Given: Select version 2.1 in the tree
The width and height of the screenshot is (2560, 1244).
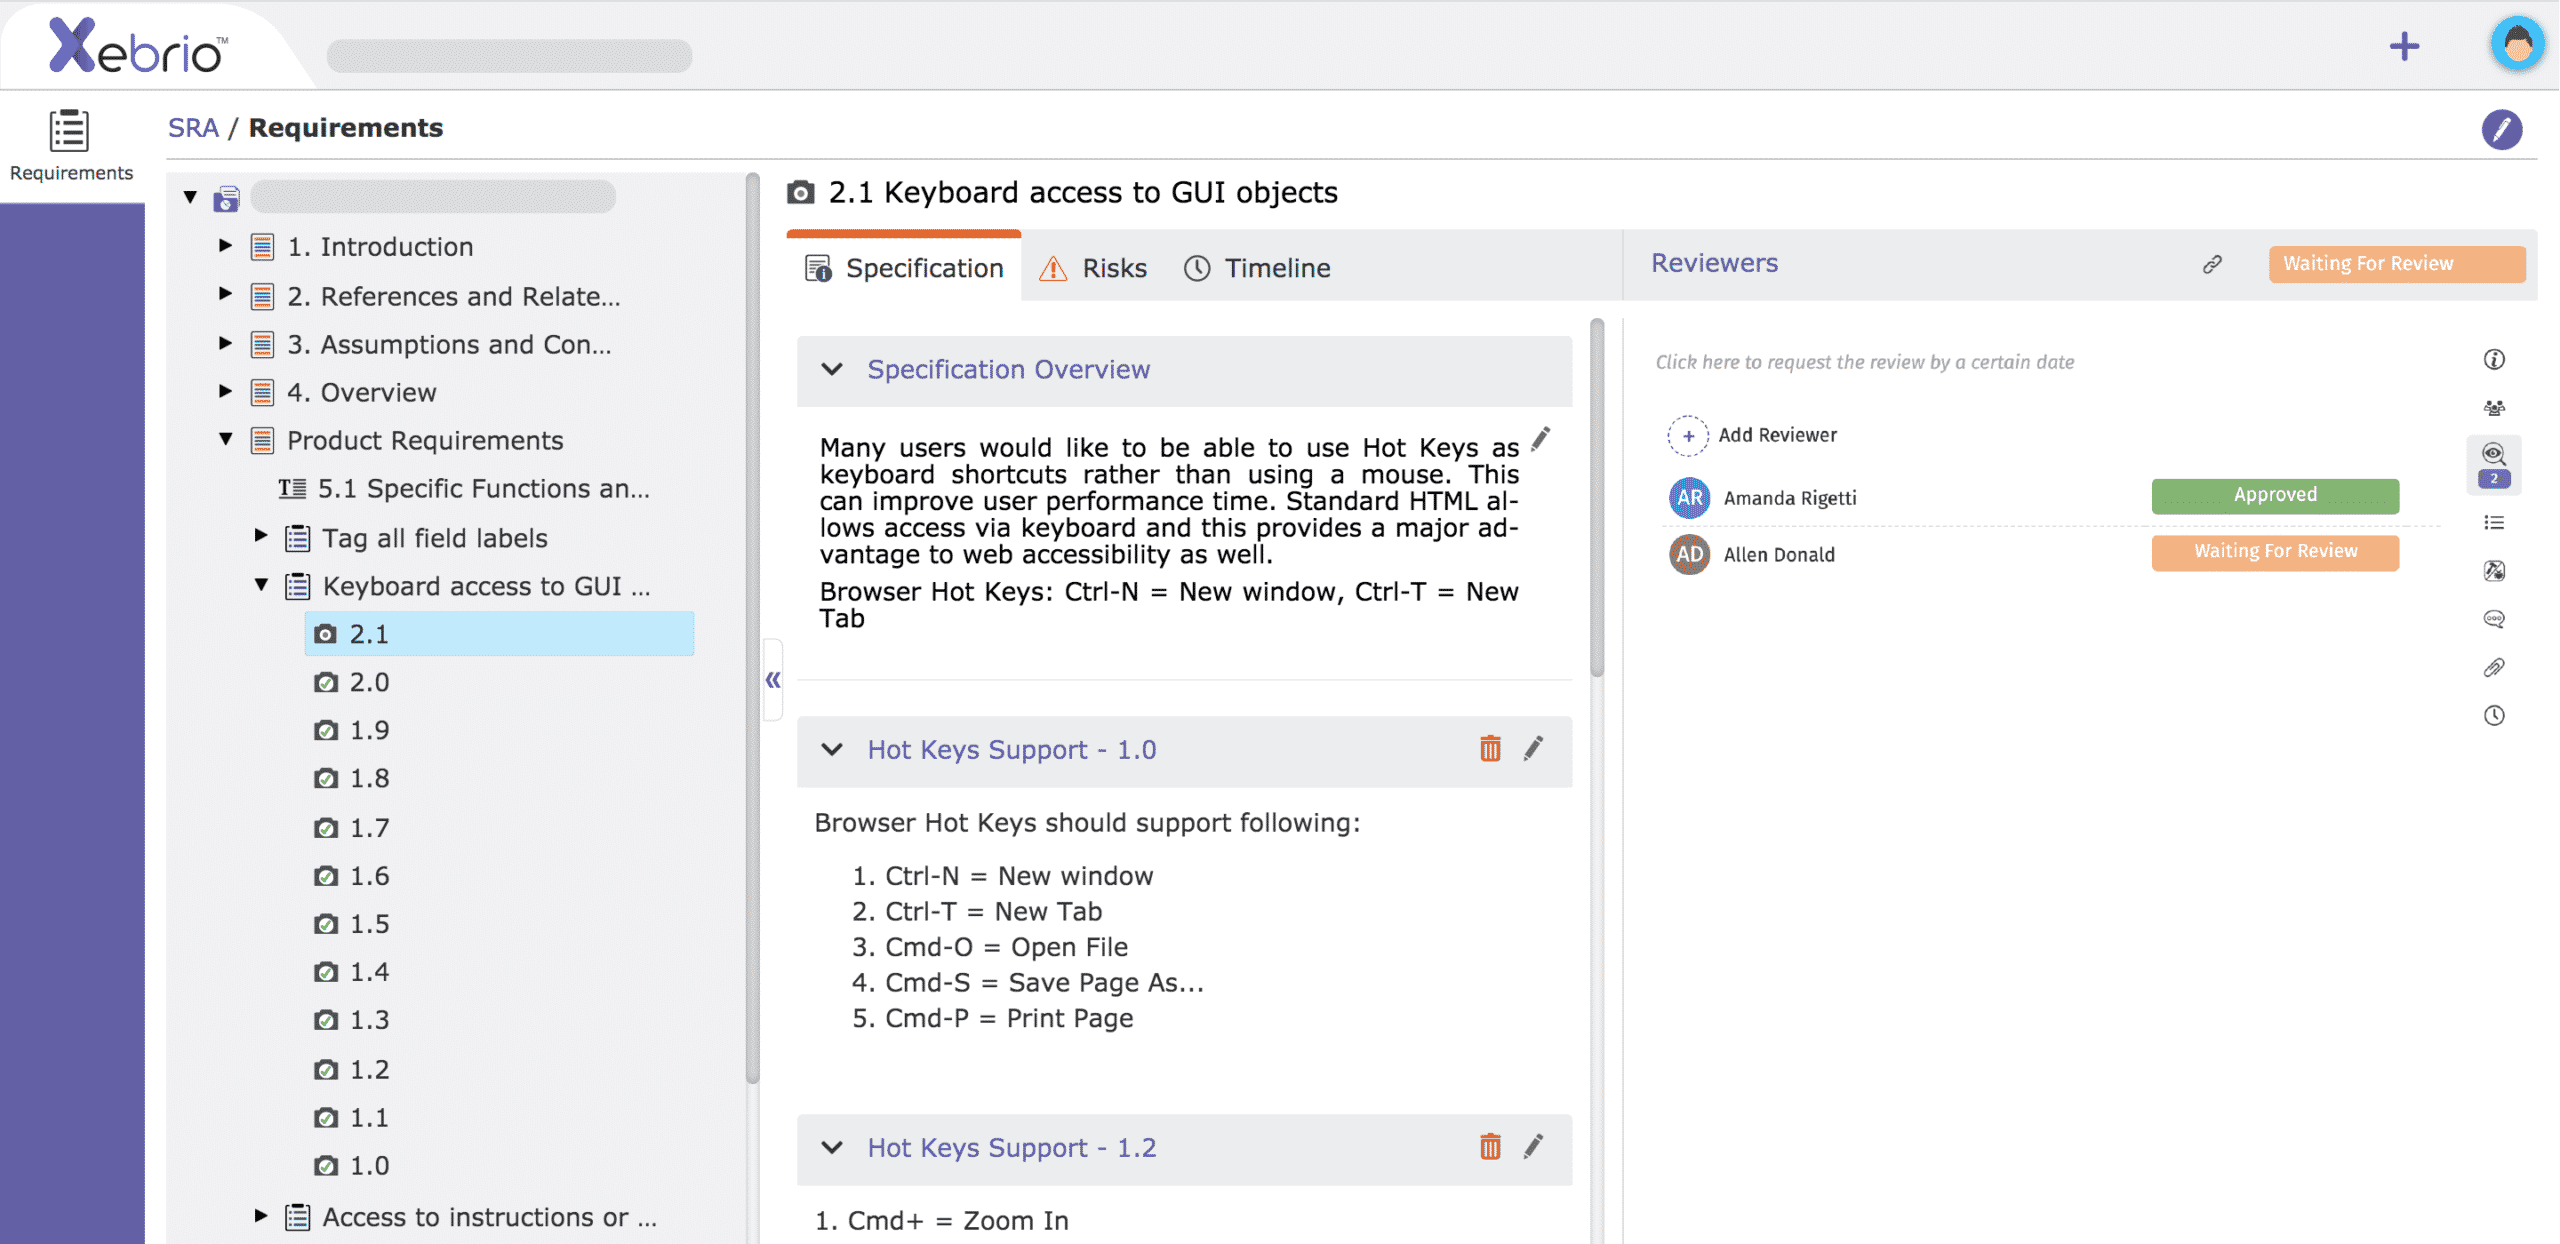Looking at the screenshot, I should coord(499,634).
